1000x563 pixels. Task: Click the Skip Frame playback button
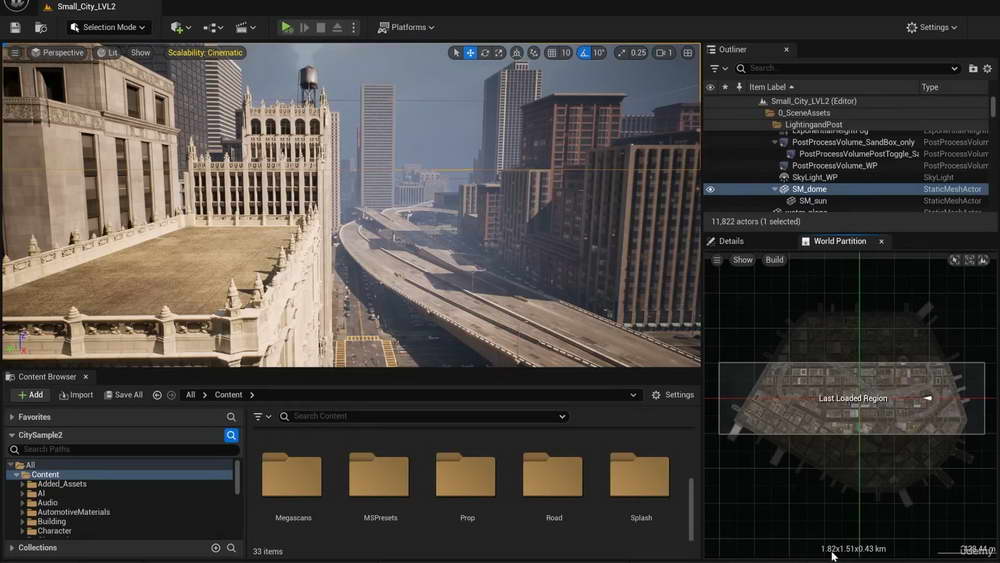(304, 27)
